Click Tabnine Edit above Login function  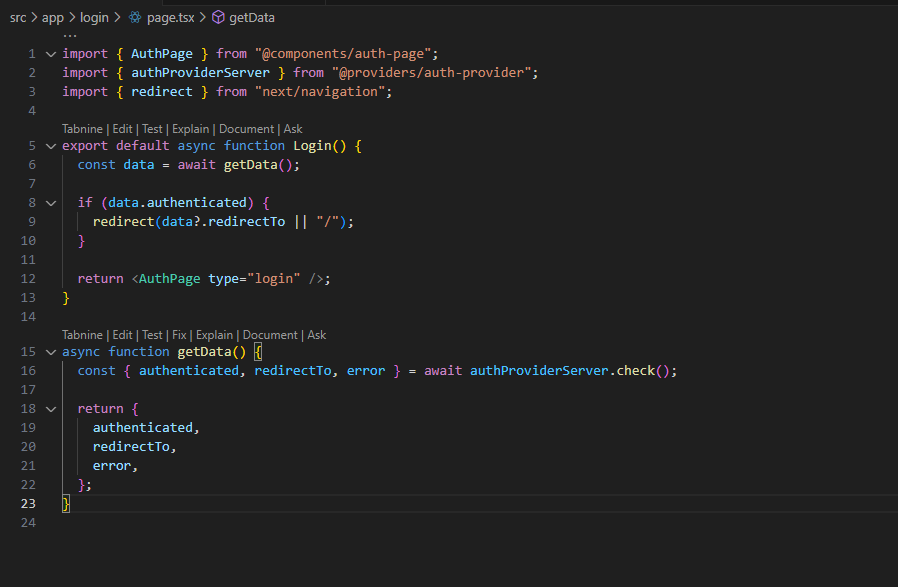[x=122, y=129]
